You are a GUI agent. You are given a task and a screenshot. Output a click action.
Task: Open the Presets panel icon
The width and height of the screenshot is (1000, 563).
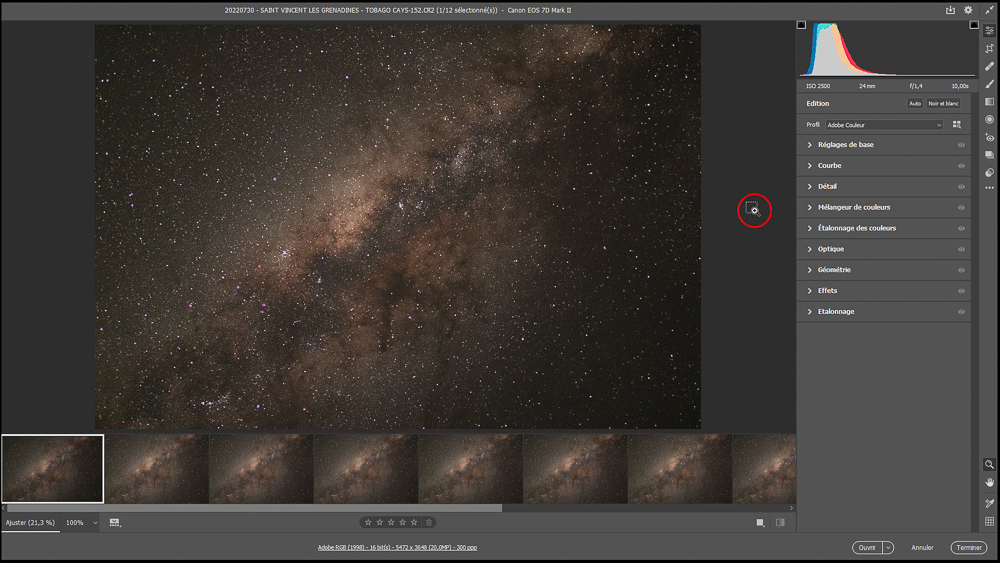pyautogui.click(x=989, y=172)
